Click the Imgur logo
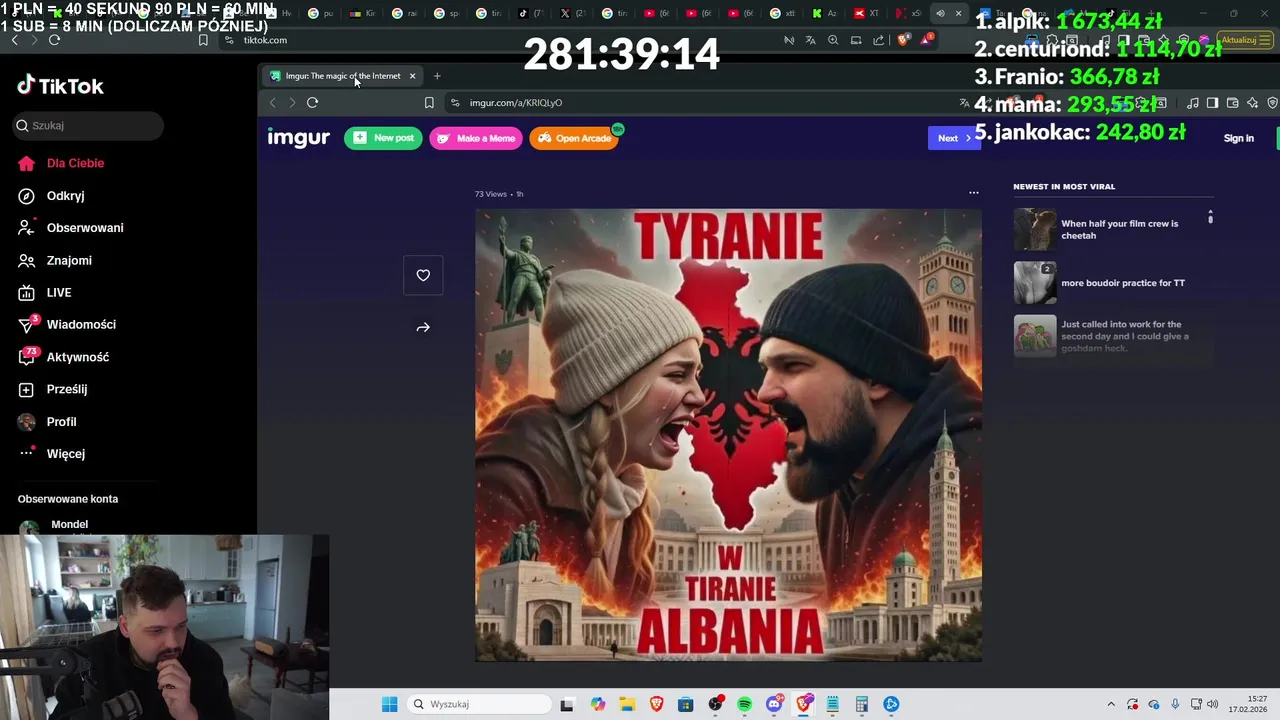Image resolution: width=1280 pixels, height=720 pixels. pyautogui.click(x=298, y=138)
